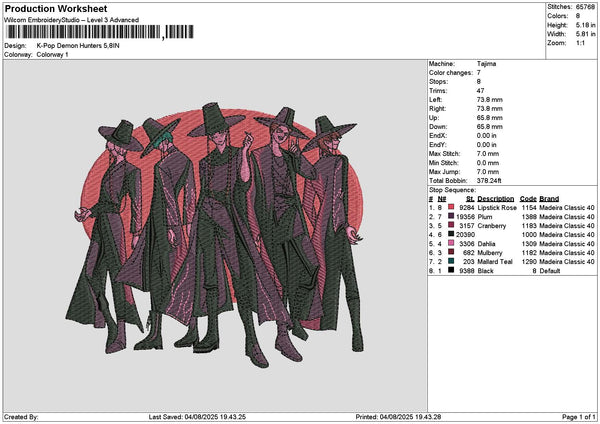600x424 pixels.
Task: Click the Left value 73.8 mm
Action: point(490,100)
